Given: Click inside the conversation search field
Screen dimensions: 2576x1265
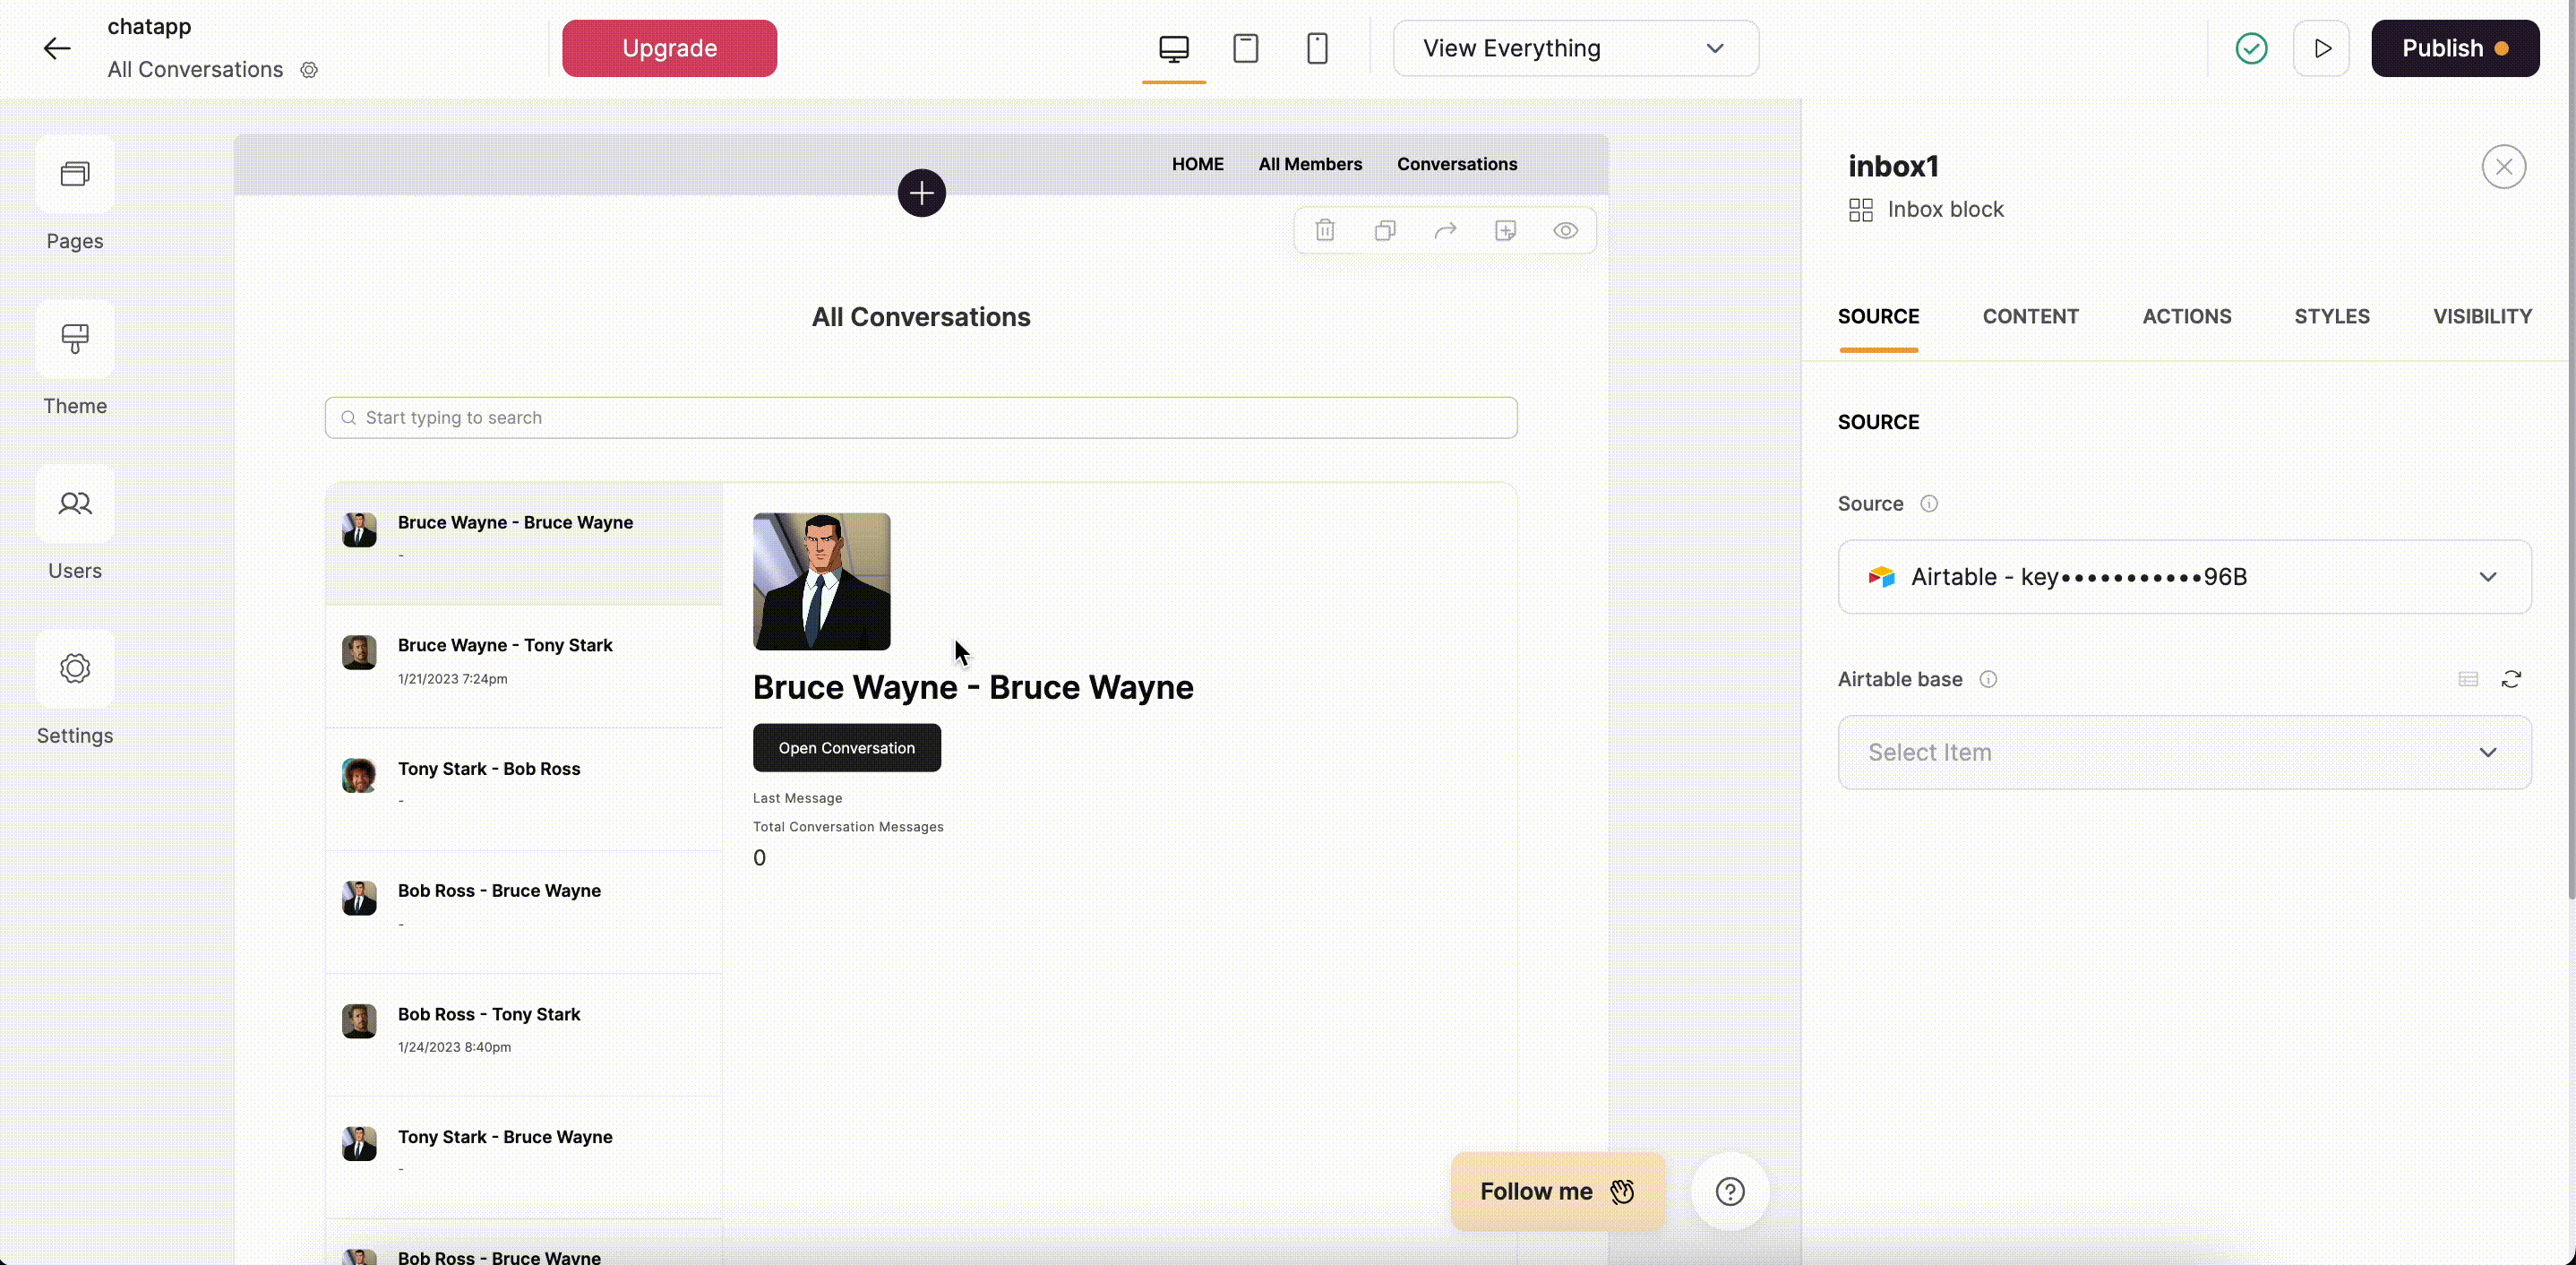Looking at the screenshot, I should pos(921,417).
